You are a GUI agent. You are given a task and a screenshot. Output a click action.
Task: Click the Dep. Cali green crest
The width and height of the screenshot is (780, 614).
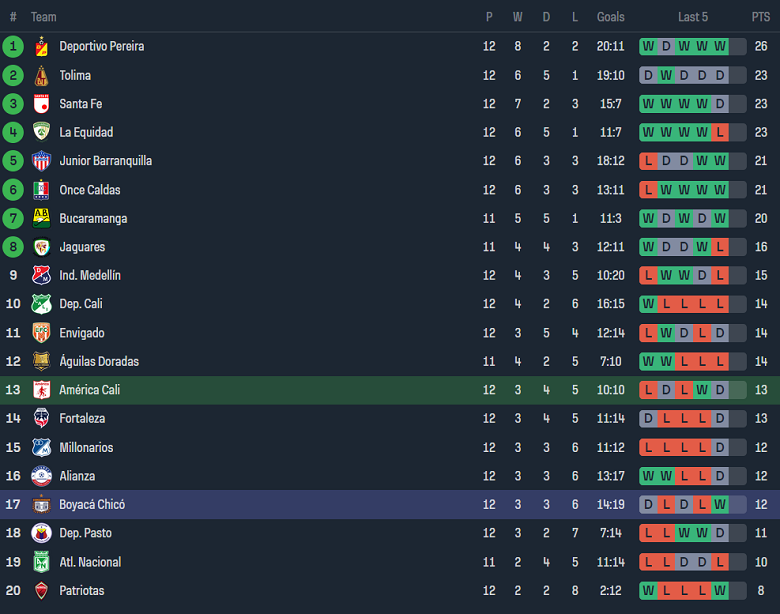point(41,304)
